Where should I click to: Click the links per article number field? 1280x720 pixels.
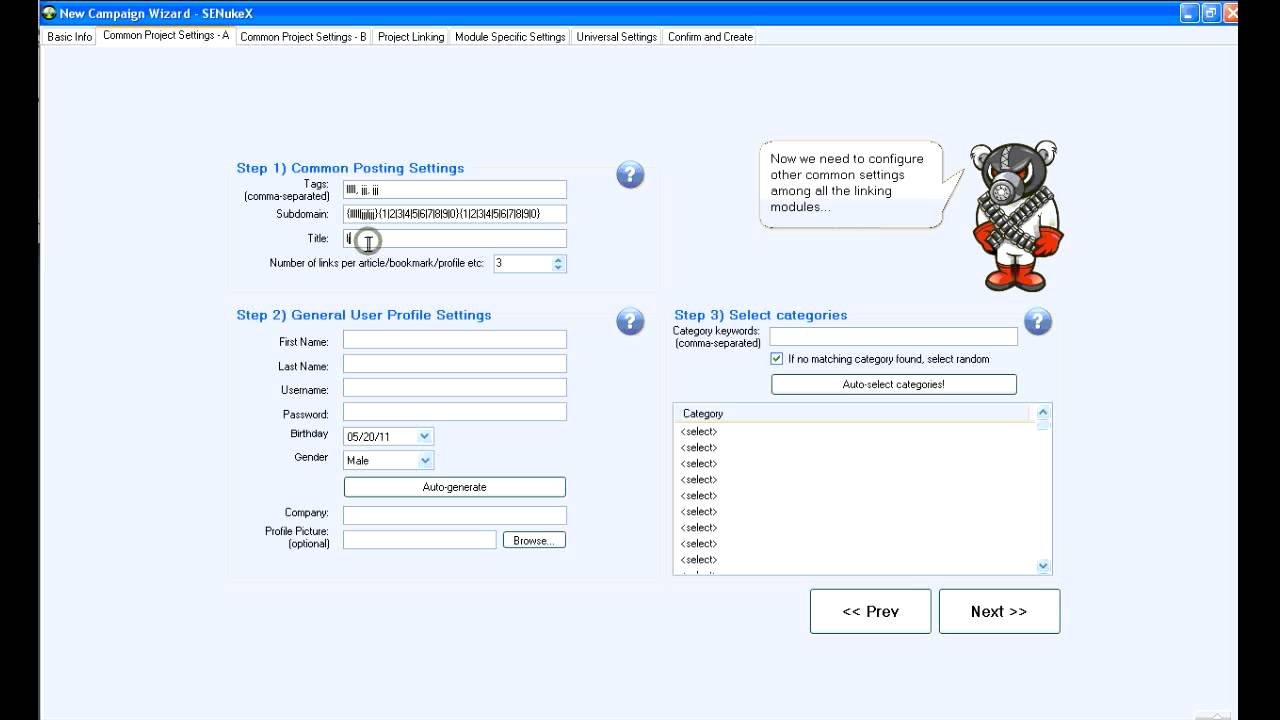coord(522,263)
